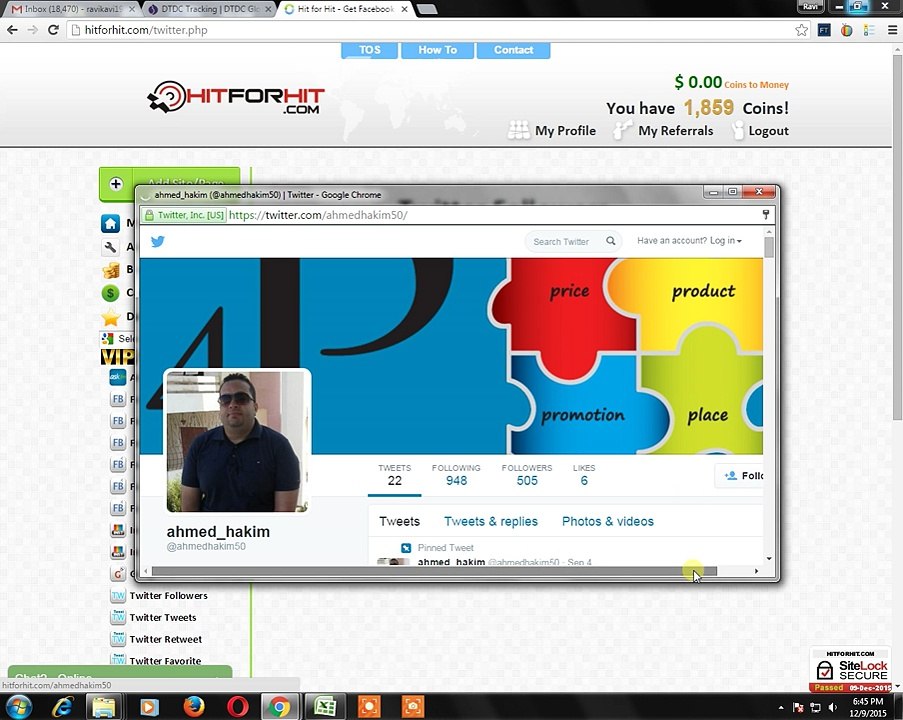This screenshot has width=903, height=720.
Task: Click the main page vertical scrollbar
Action: pyautogui.click(x=897, y=237)
